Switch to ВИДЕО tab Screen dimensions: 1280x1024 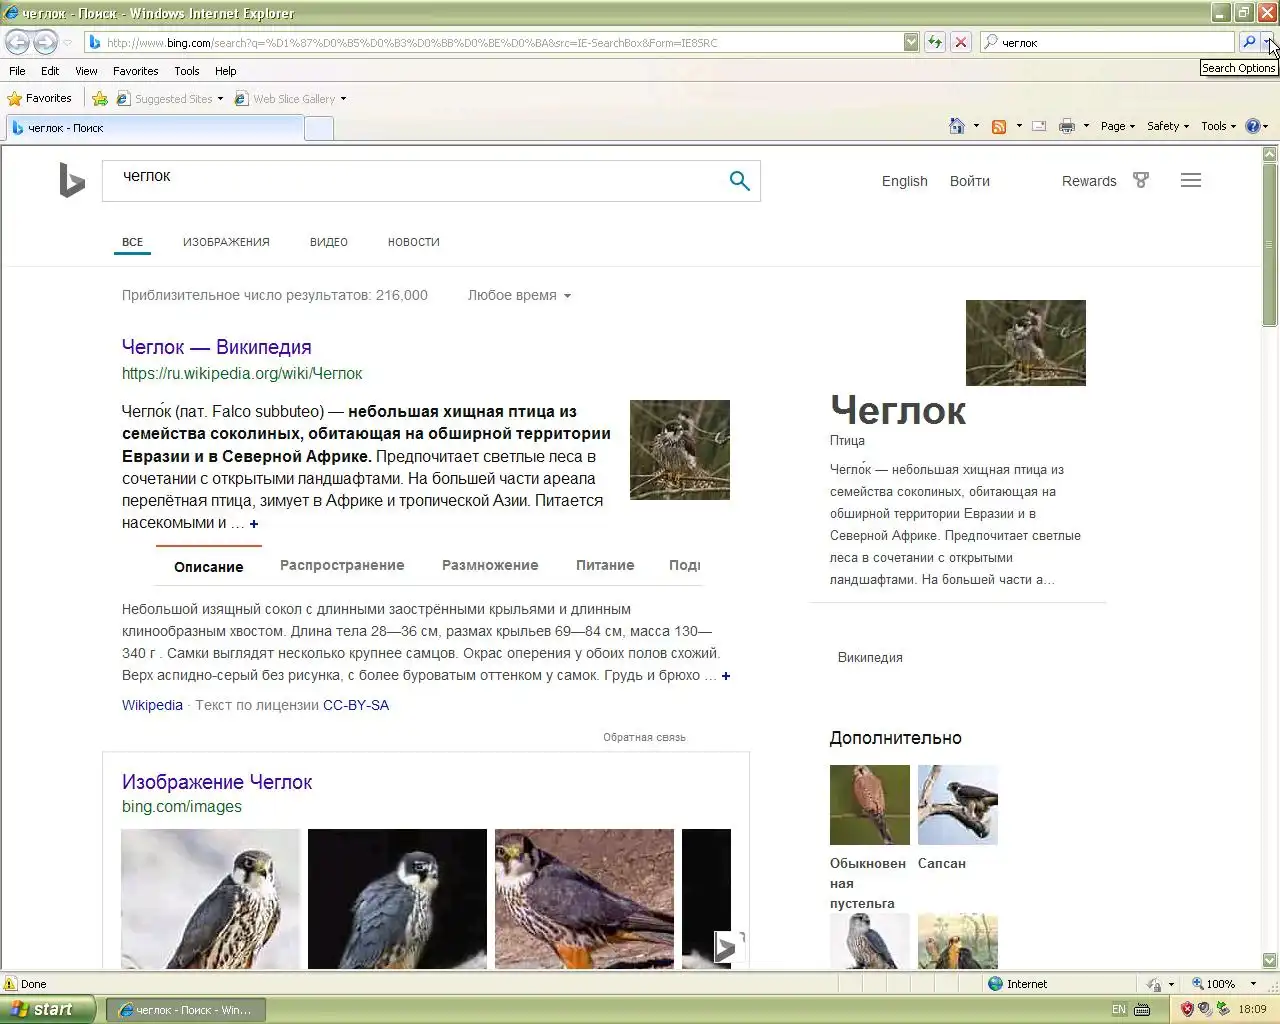pyautogui.click(x=328, y=242)
